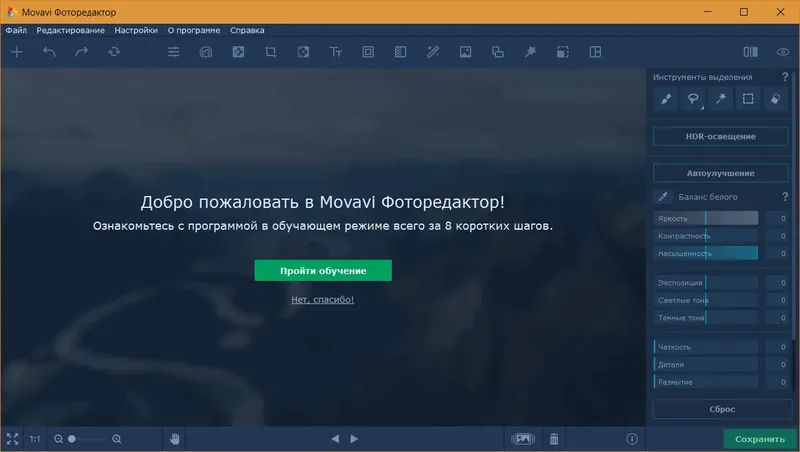
Task: Zoom out with minus magnifier
Action: click(58, 439)
